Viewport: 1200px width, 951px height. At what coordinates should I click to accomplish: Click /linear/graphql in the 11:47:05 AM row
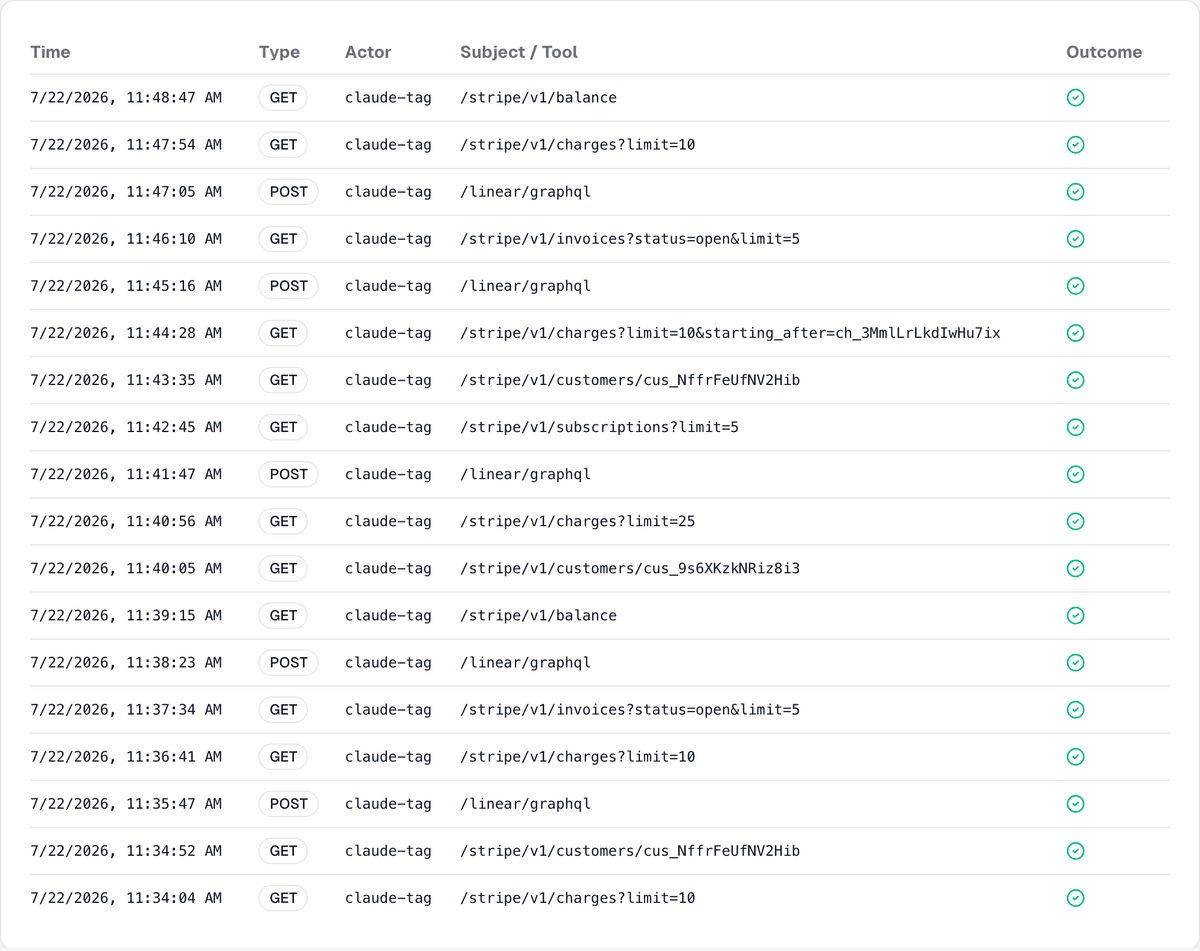[x=526, y=192]
